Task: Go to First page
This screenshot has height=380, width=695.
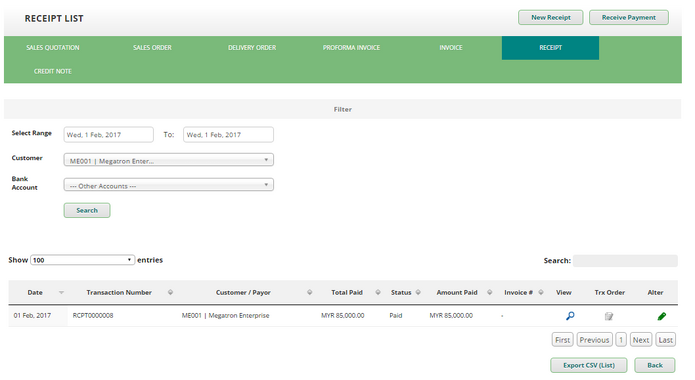Action: tap(562, 340)
